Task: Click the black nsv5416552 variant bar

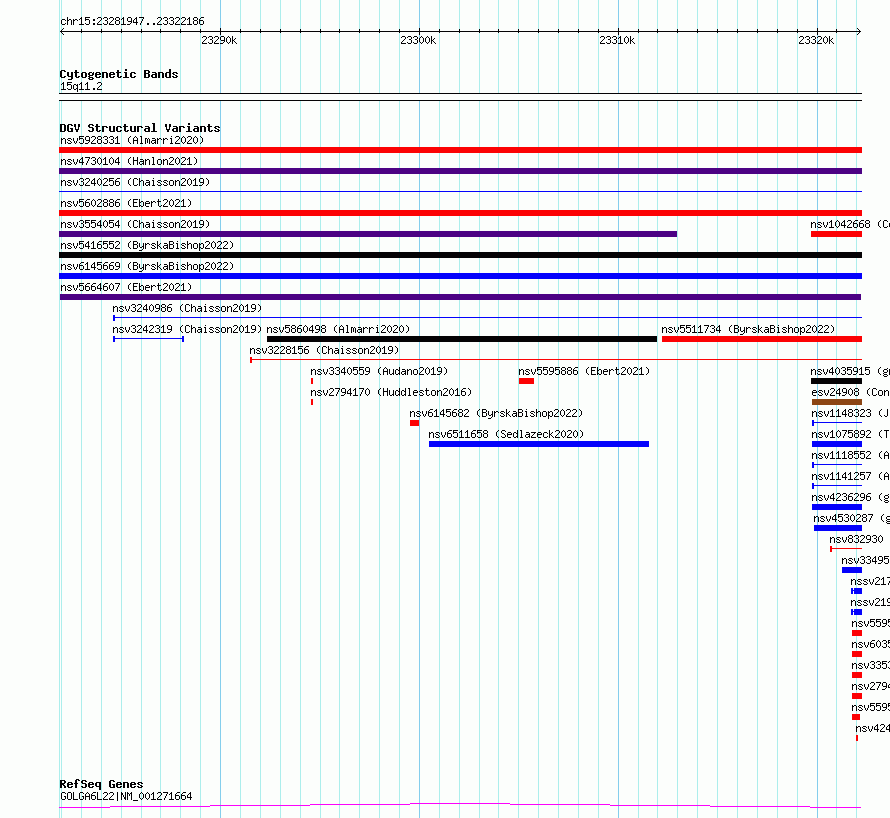Action: pyautogui.click(x=460, y=255)
